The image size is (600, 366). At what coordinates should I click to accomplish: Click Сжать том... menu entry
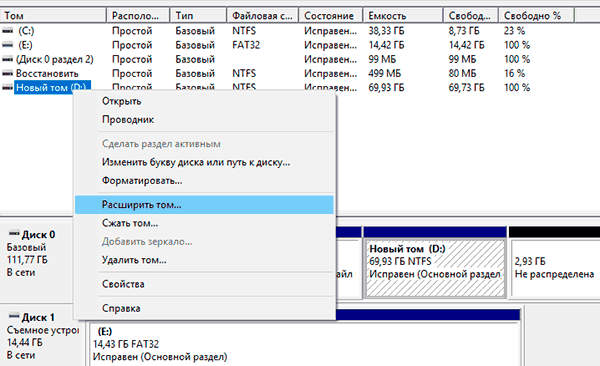pos(204,223)
